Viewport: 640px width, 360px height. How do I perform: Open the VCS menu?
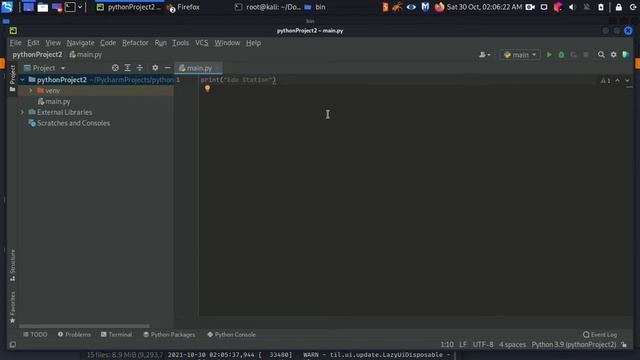coord(201,43)
